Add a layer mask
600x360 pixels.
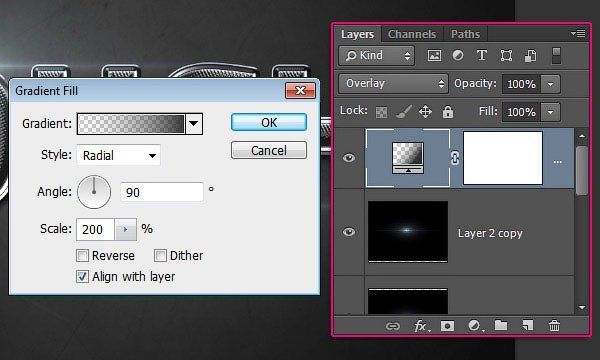(447, 326)
